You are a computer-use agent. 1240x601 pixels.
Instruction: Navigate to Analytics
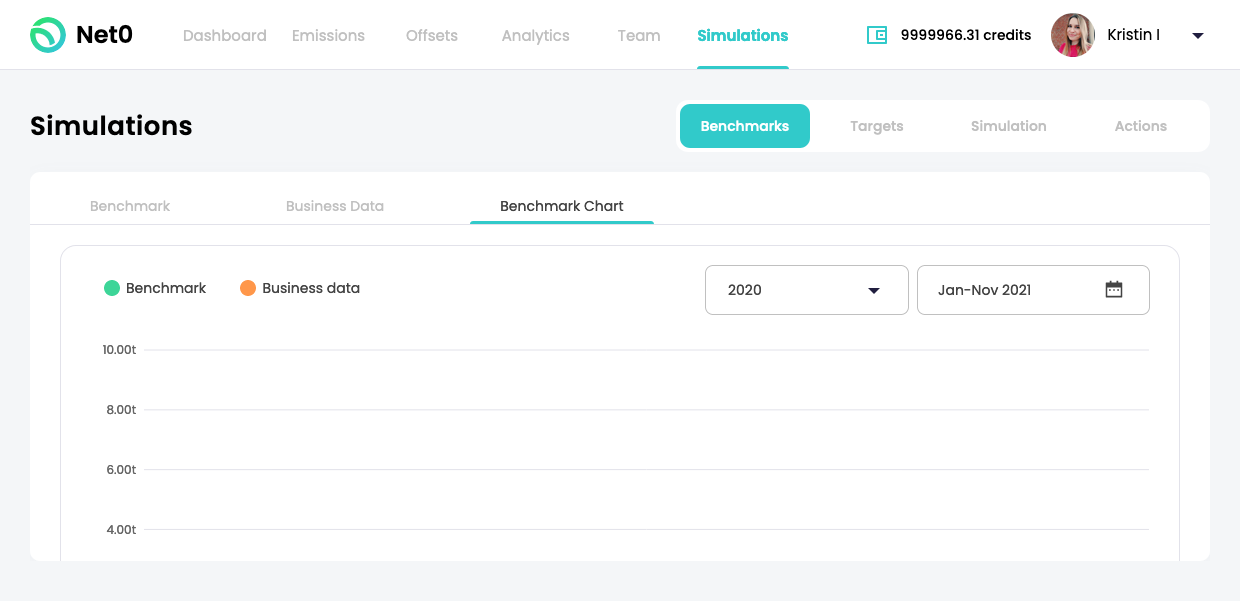coord(535,35)
